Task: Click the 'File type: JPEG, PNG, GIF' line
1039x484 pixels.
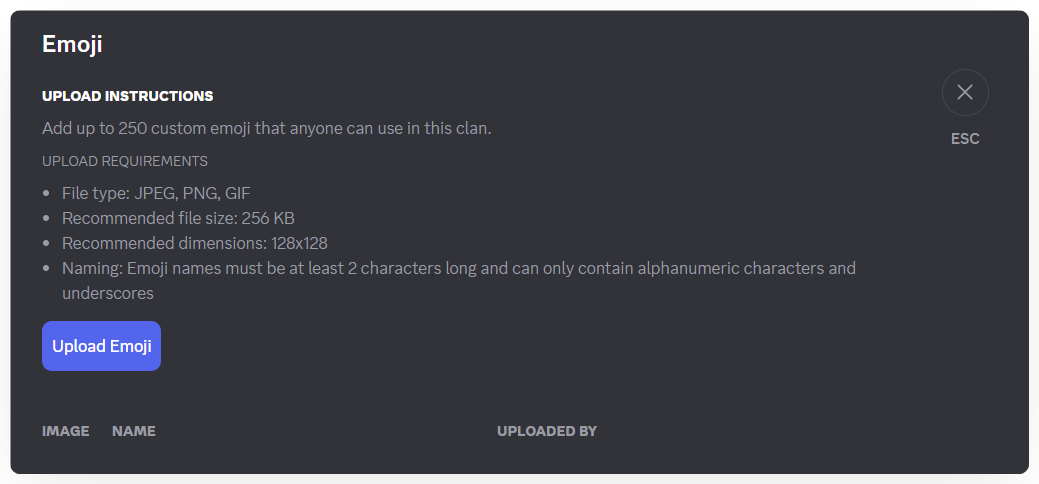Action: coord(156,193)
